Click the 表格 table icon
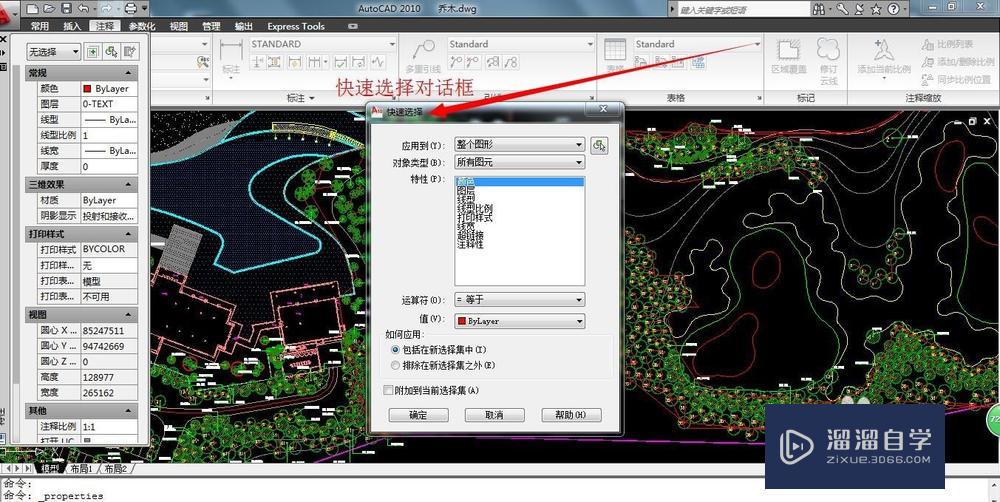1000x502 pixels. pyautogui.click(x=615, y=50)
